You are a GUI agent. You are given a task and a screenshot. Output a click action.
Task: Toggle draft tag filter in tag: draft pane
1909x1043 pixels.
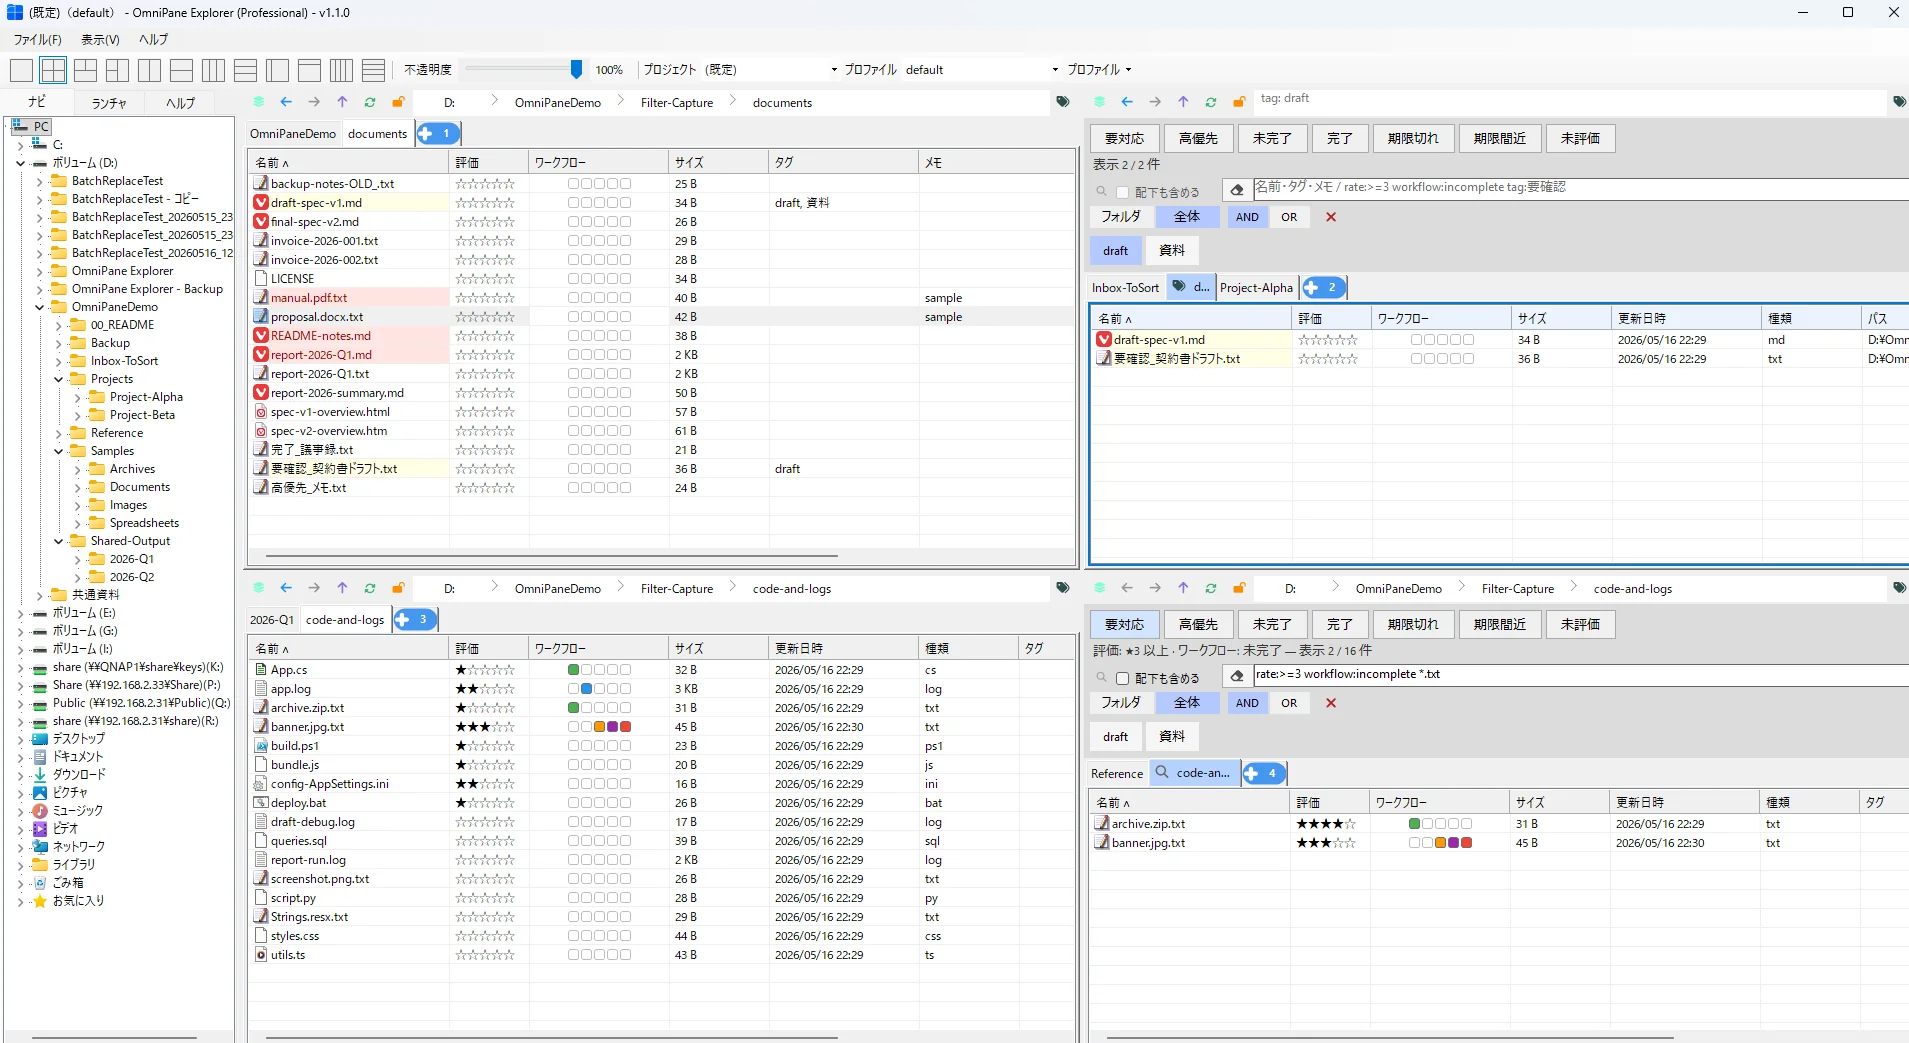click(x=1115, y=251)
